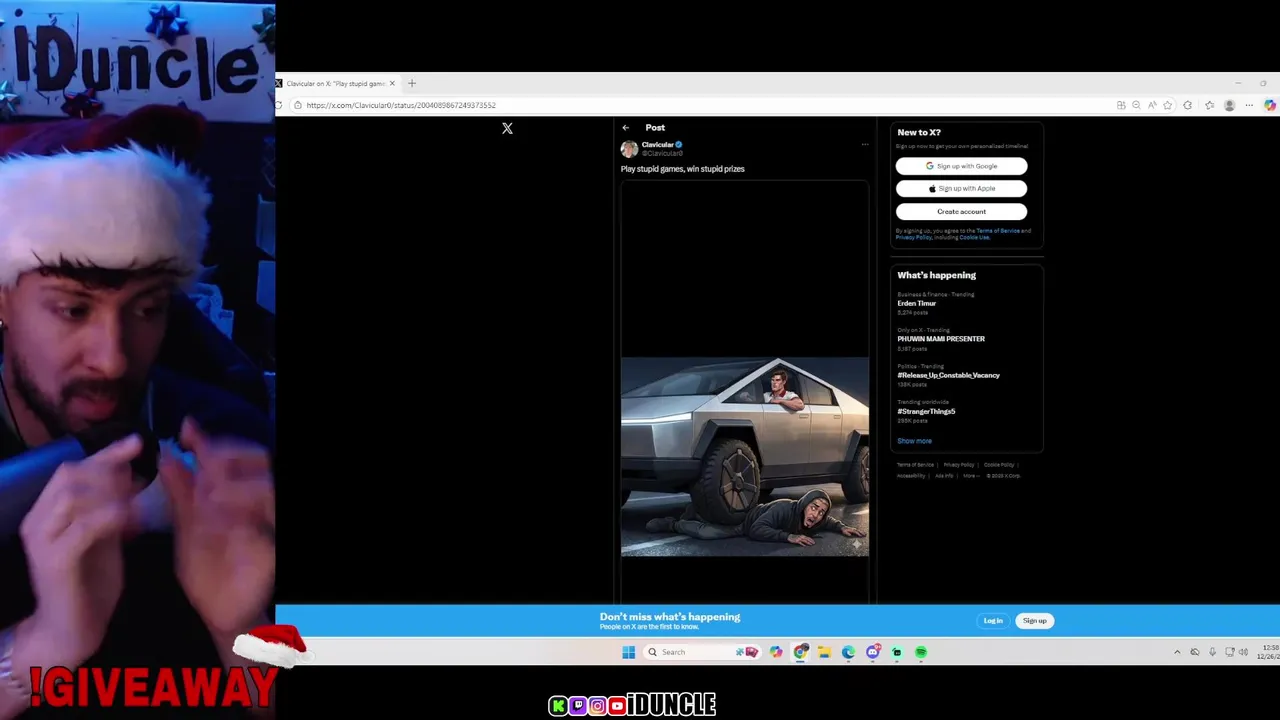1280x720 pixels.
Task: Open Discord from the taskbar
Action: click(x=873, y=652)
